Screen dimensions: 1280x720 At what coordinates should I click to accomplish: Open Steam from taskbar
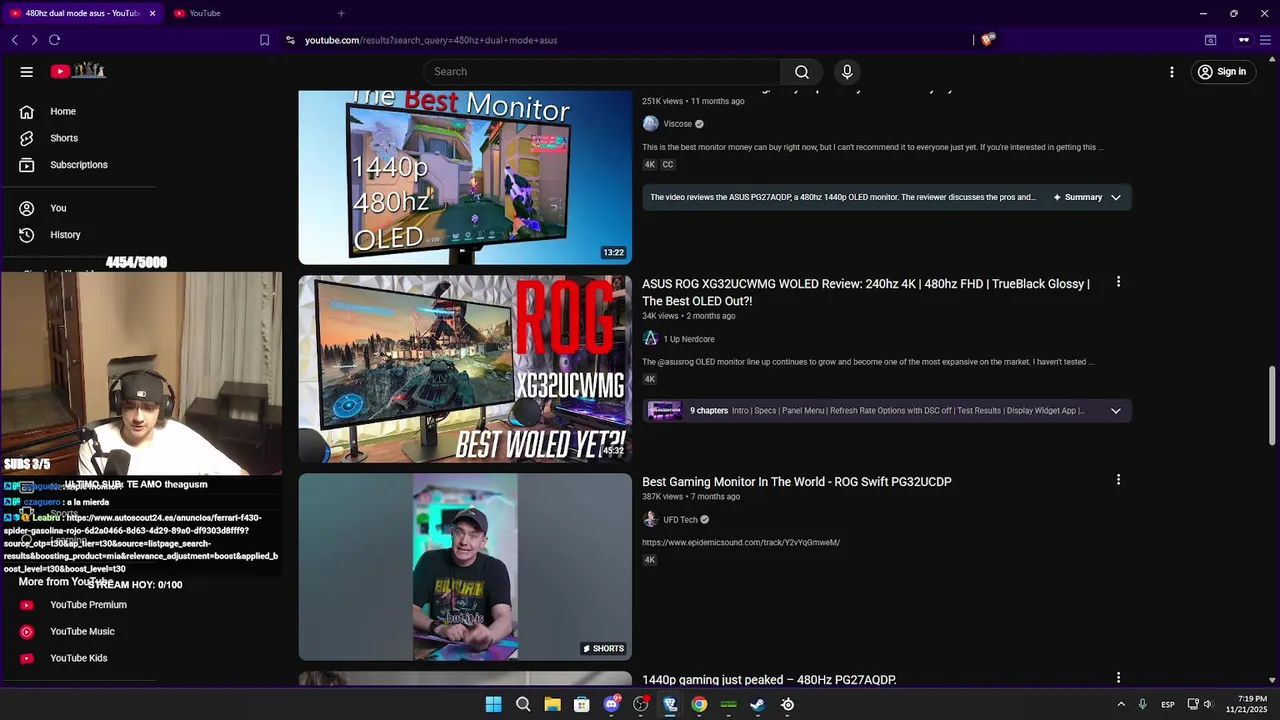pos(758,705)
